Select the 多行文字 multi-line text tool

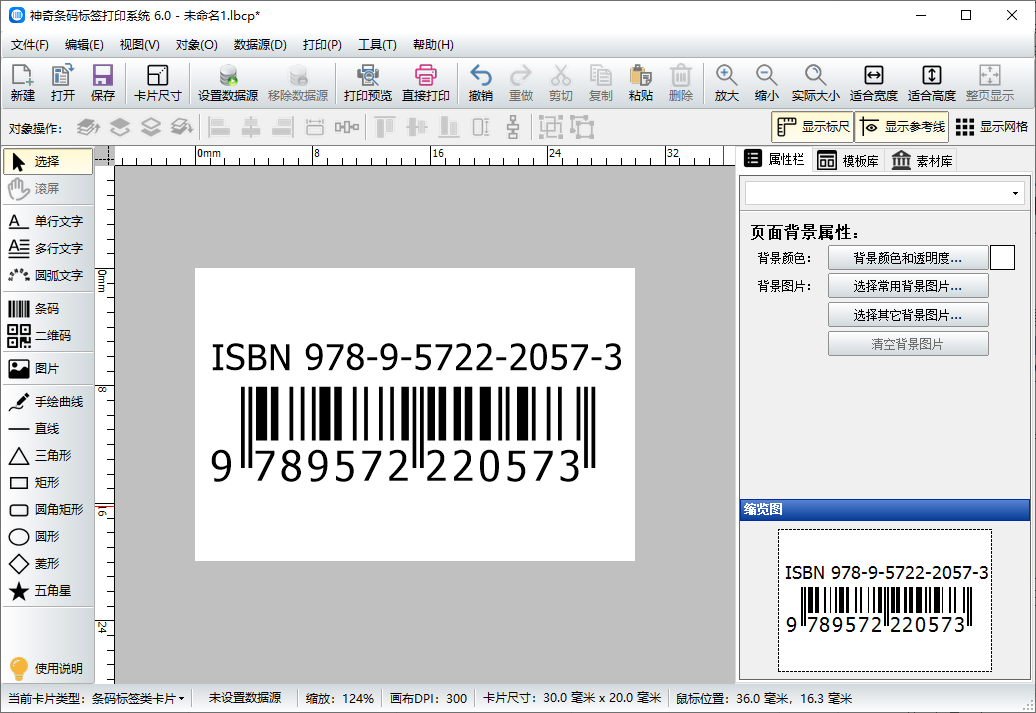48,248
